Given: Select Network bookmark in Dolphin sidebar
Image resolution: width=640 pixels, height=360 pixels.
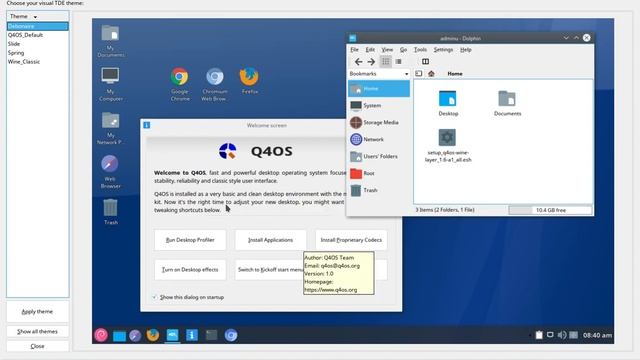Looking at the screenshot, I should click(x=379, y=139).
